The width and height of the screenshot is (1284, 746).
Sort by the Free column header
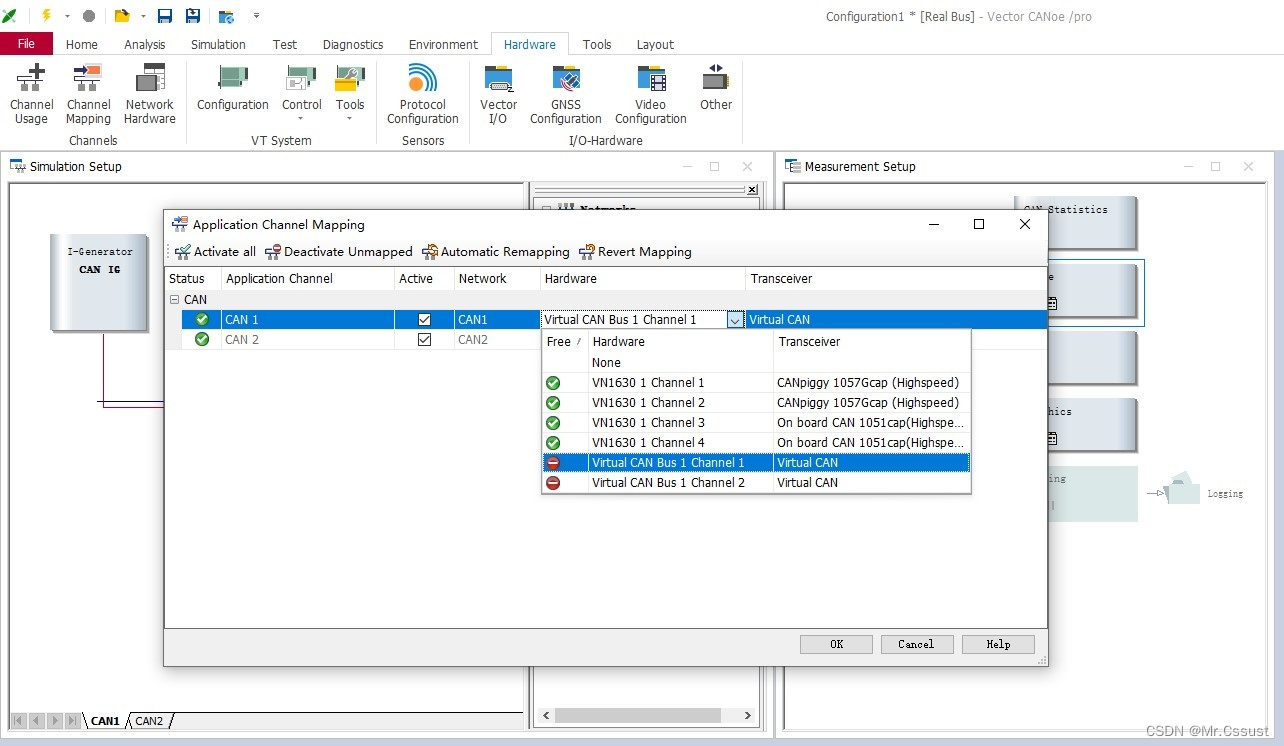pyautogui.click(x=564, y=342)
